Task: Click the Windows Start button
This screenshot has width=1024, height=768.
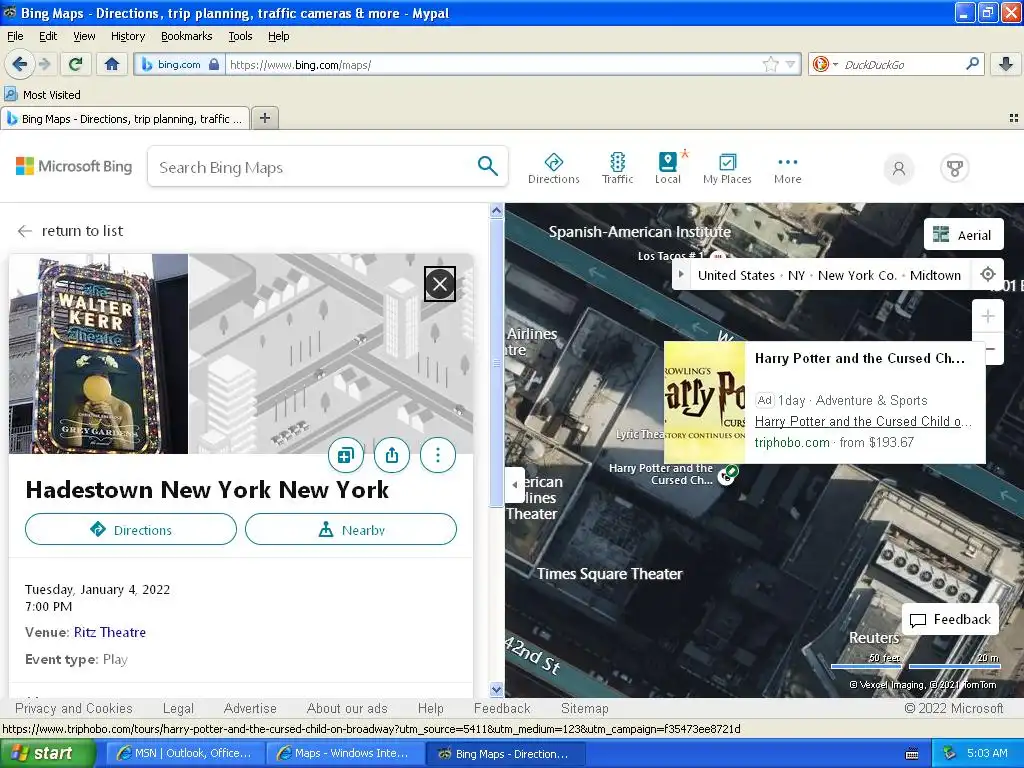Action: coord(47,753)
